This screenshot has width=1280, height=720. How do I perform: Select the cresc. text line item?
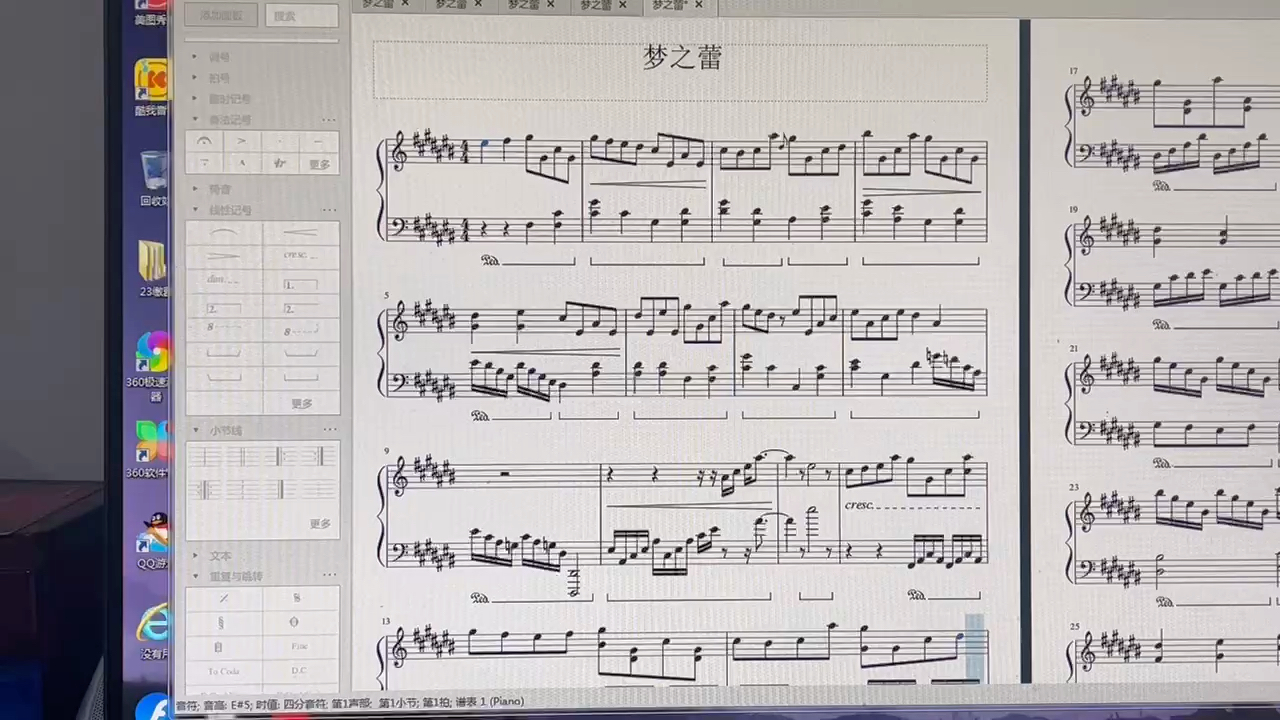(x=300, y=256)
